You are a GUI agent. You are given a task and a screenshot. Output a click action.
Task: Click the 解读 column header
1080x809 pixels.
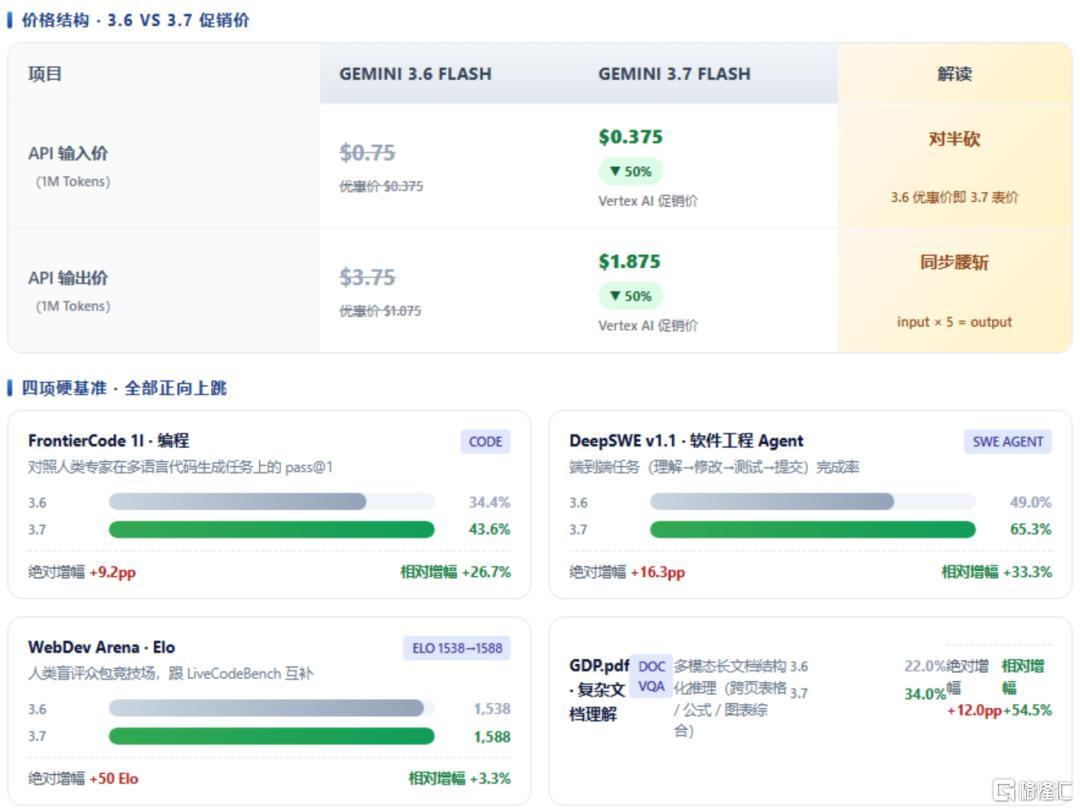[x=955, y=74]
